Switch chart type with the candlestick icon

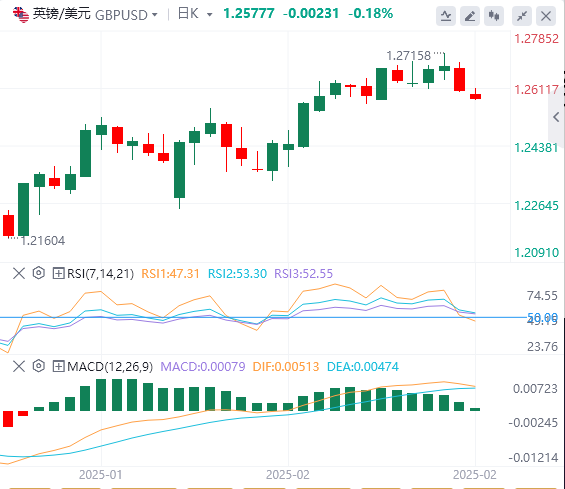point(494,16)
